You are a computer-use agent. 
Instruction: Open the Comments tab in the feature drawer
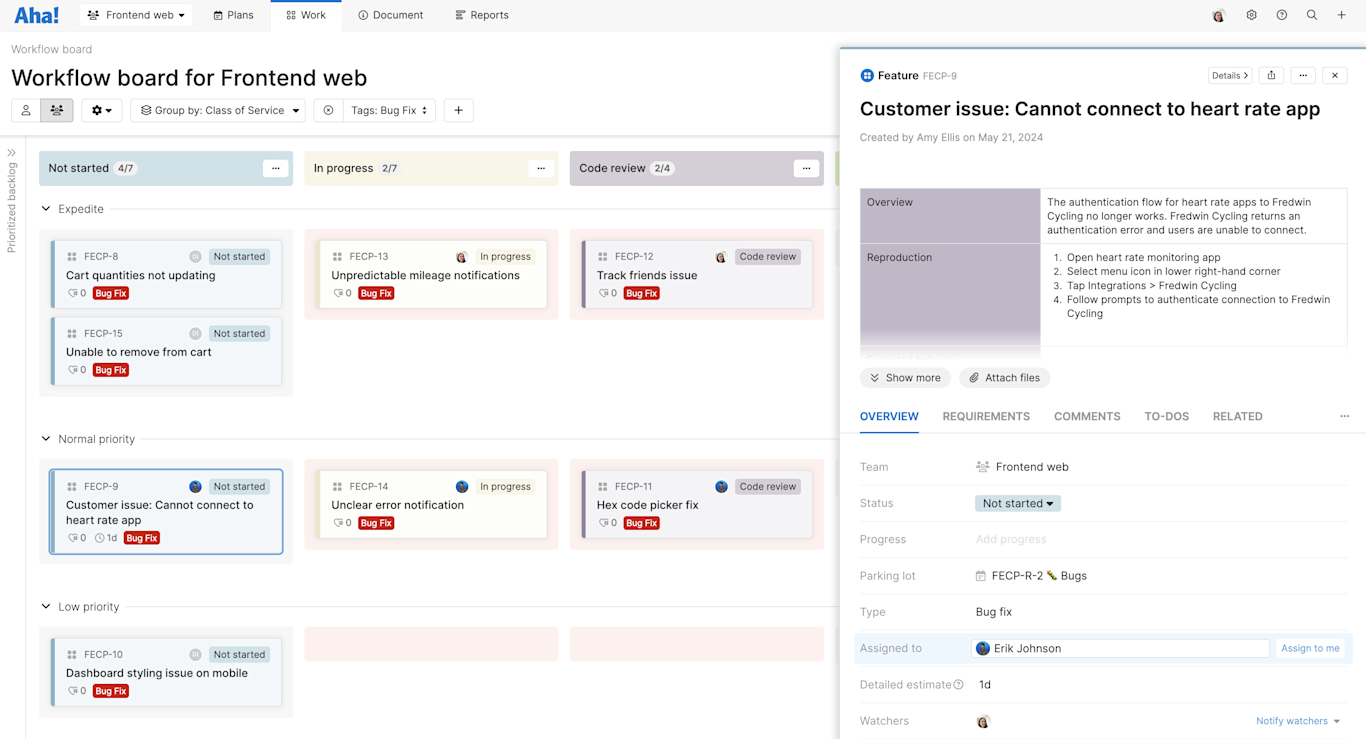(x=1087, y=416)
